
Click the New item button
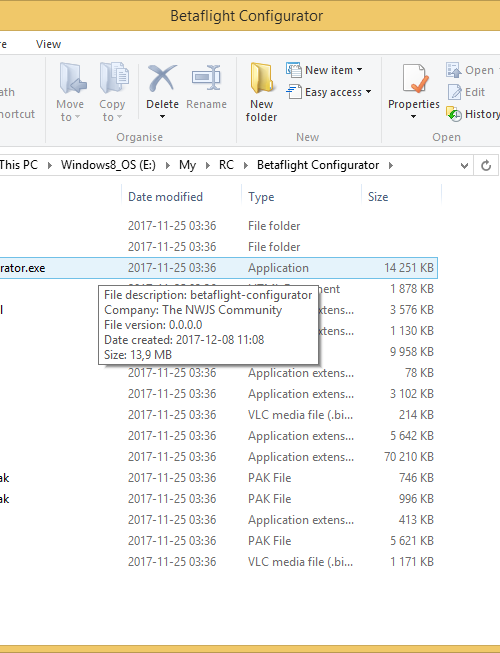point(324,70)
